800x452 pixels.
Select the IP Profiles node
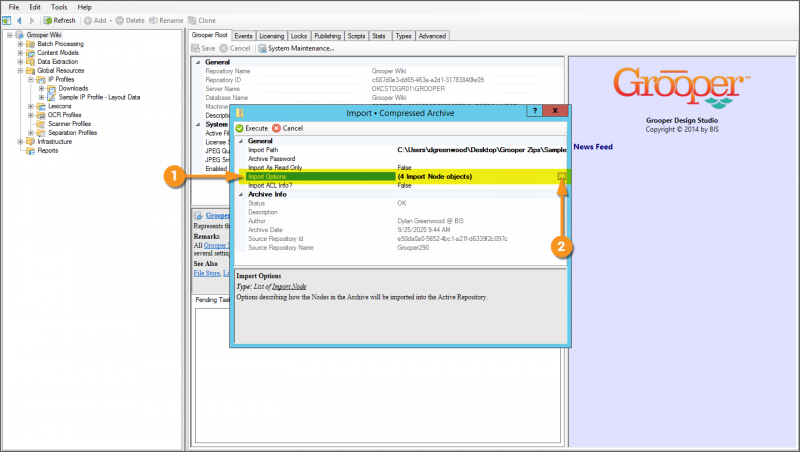tap(61, 79)
